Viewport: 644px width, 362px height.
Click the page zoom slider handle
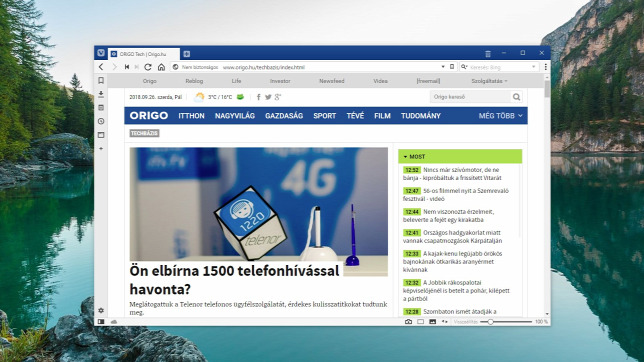pos(490,322)
